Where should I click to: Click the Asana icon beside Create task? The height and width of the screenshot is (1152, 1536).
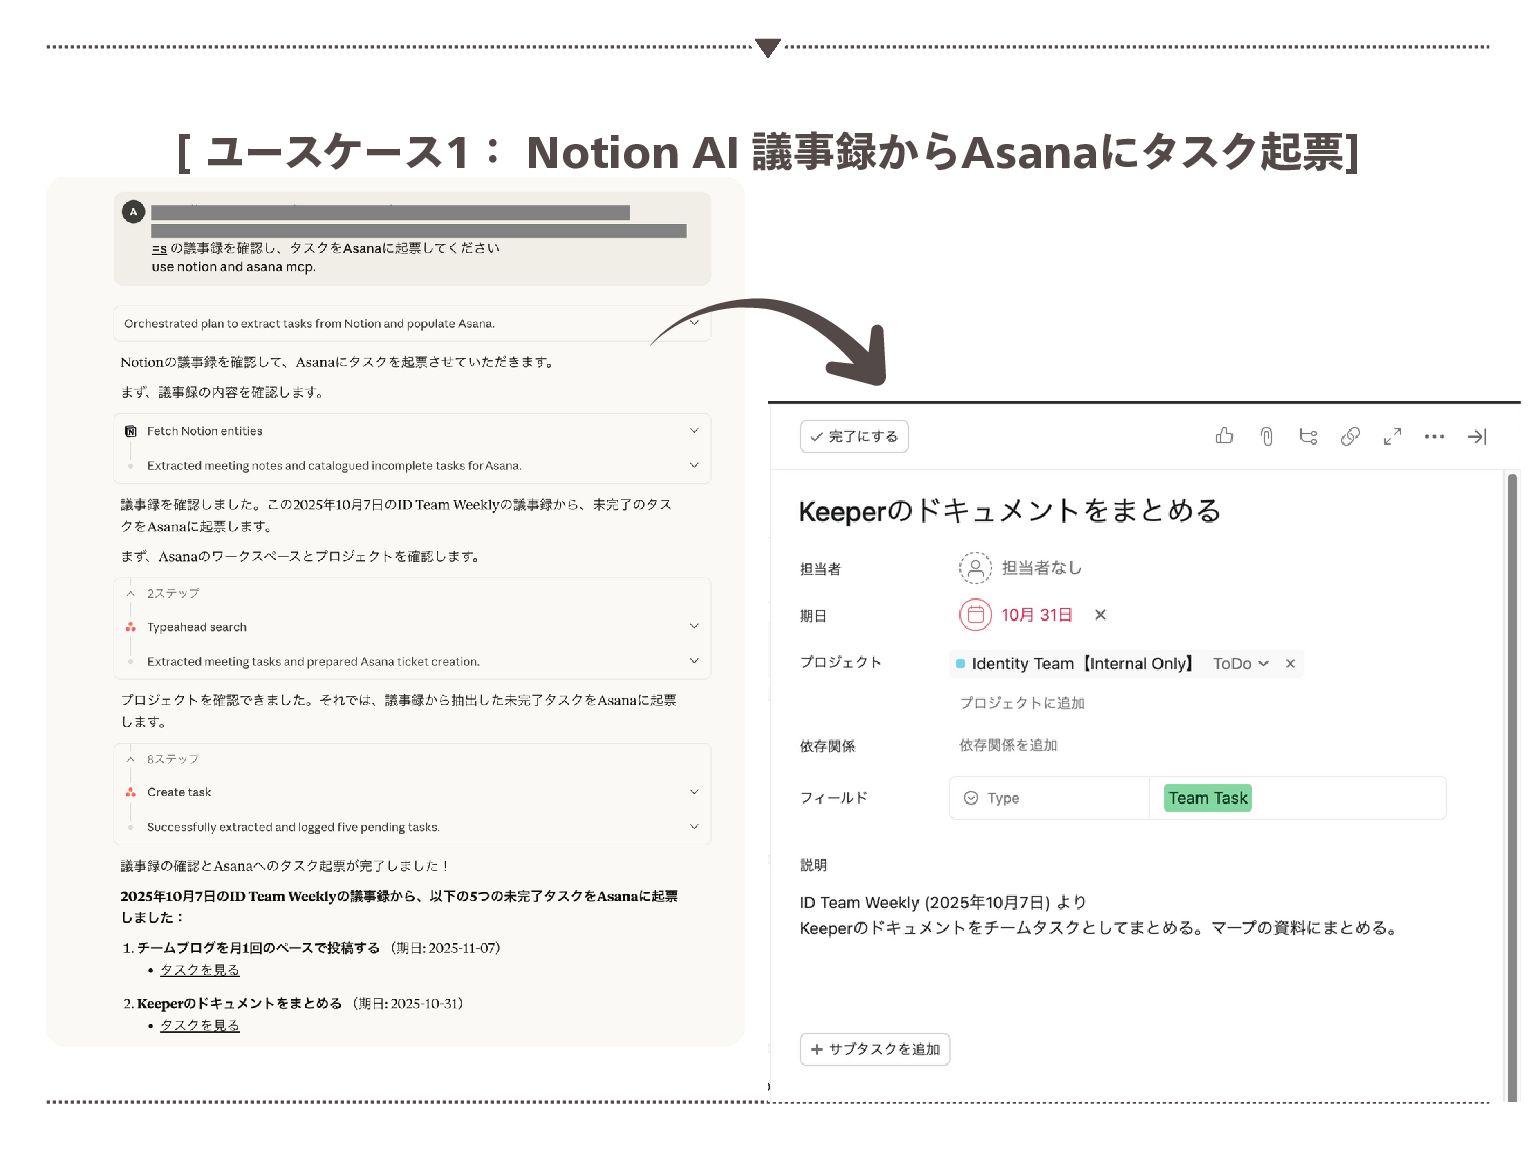click(130, 792)
